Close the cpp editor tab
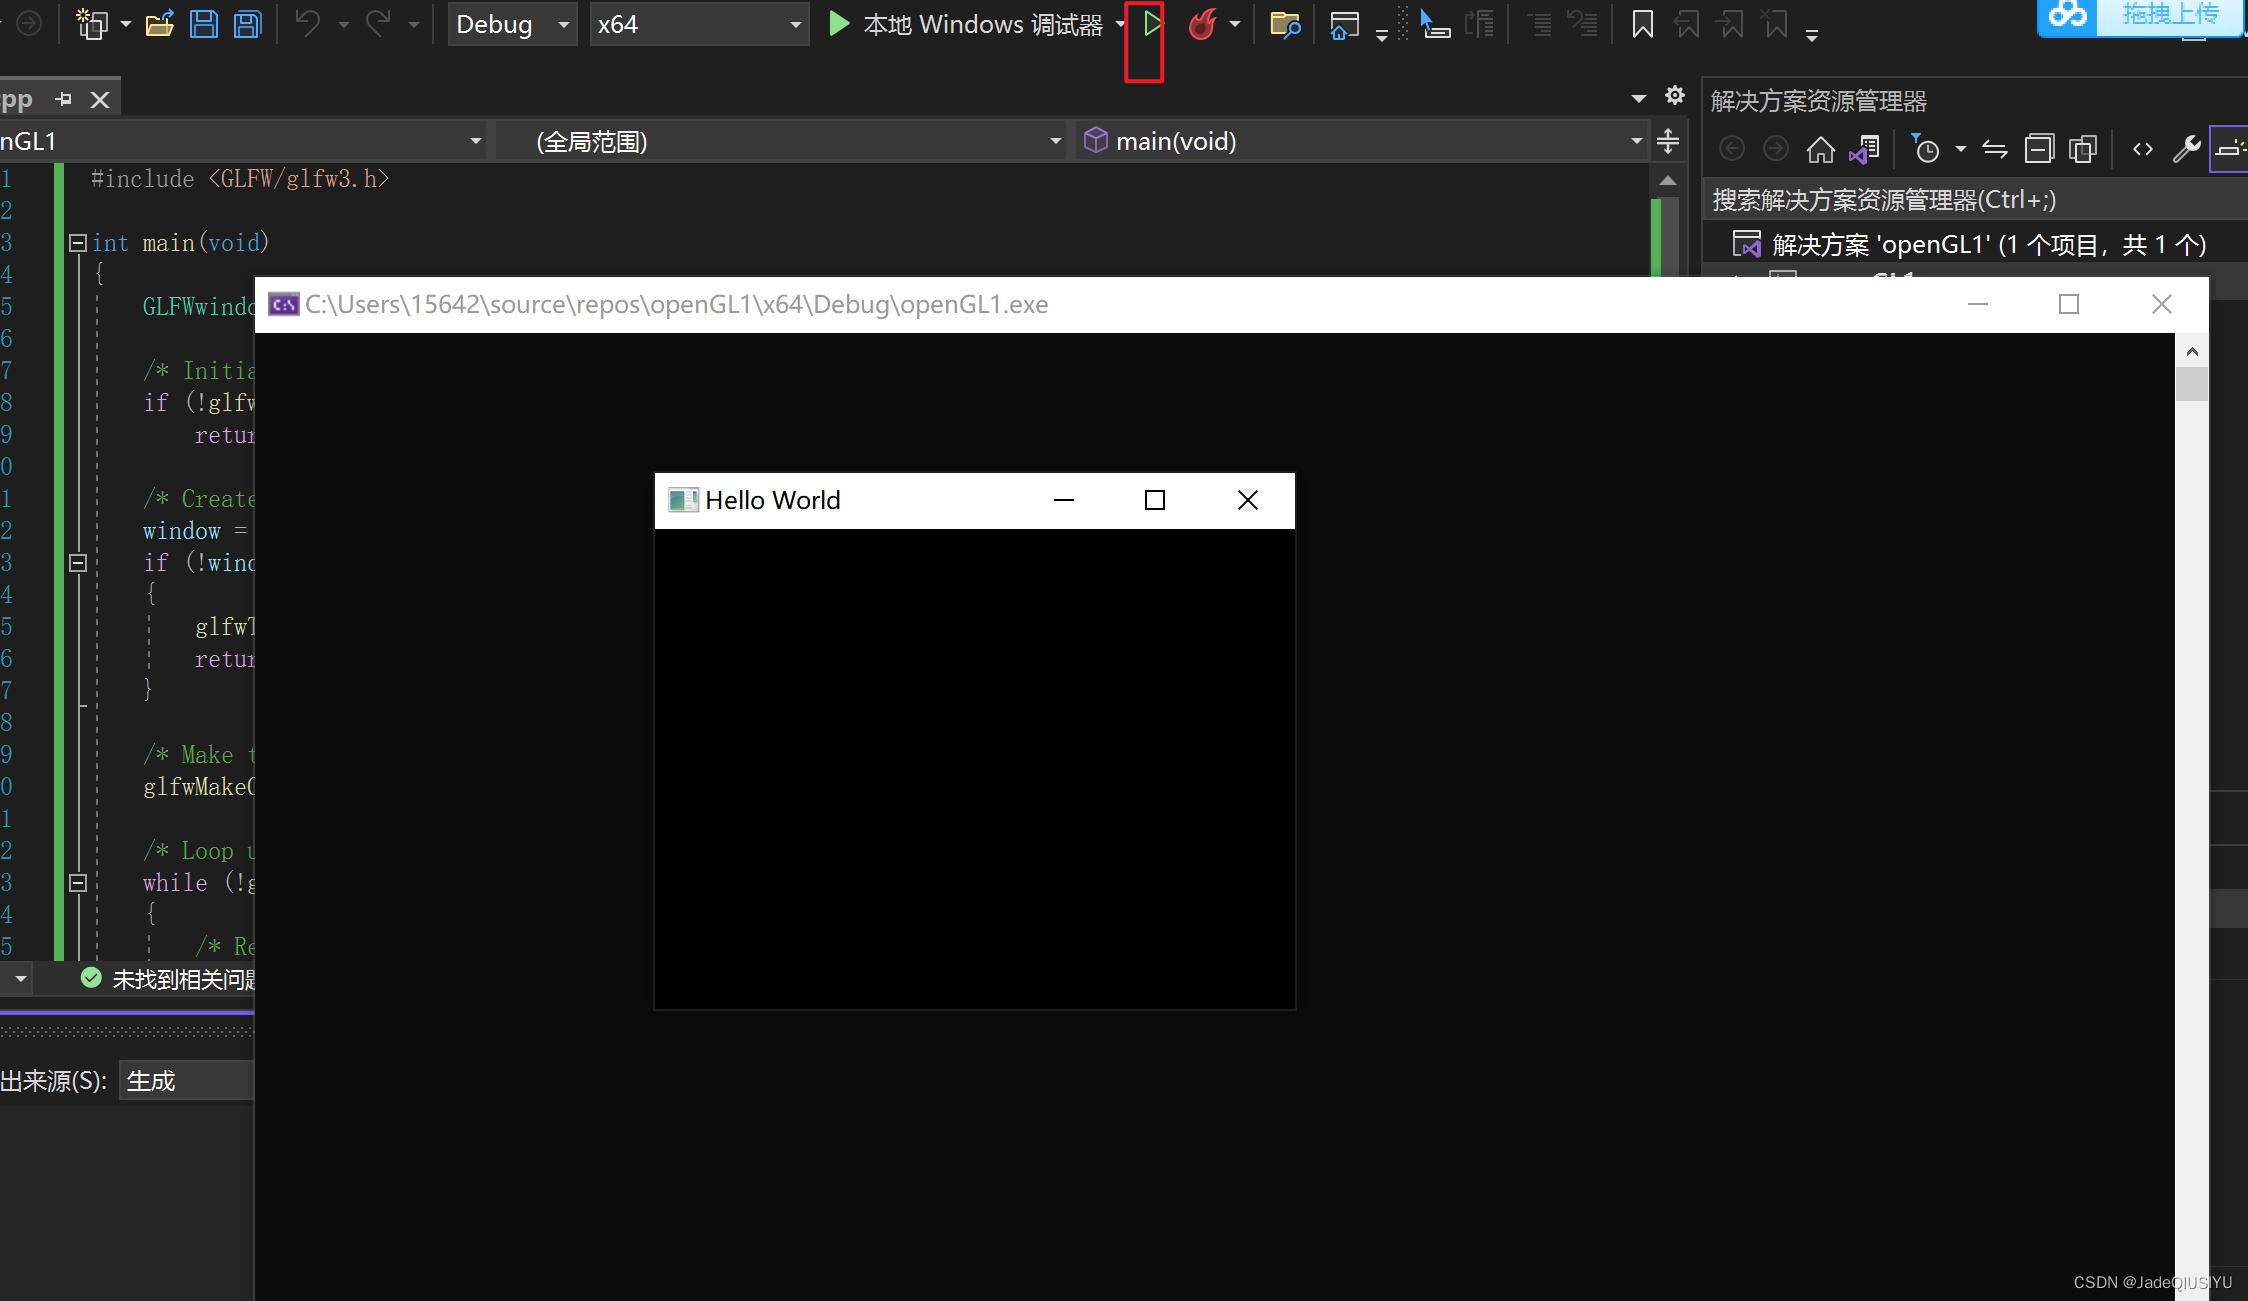The width and height of the screenshot is (2248, 1301). tap(100, 99)
